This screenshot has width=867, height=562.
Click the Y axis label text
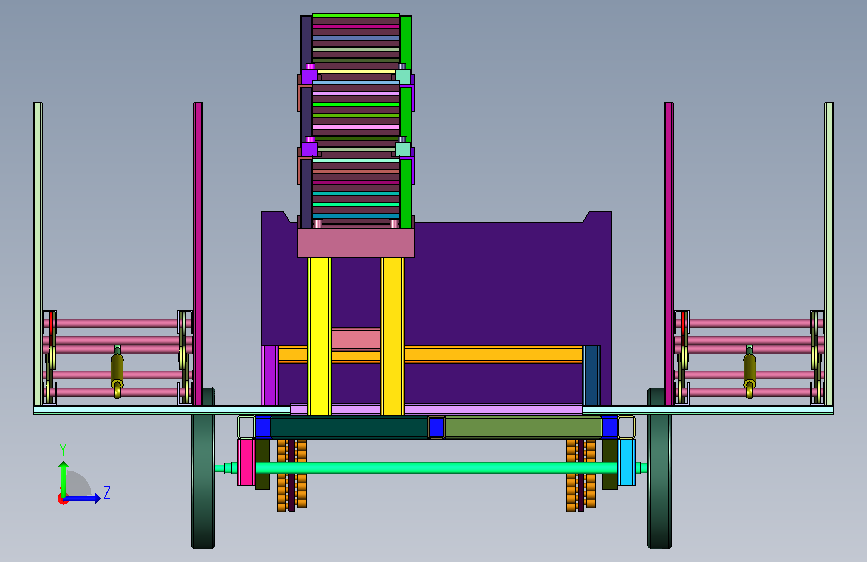pyautogui.click(x=63, y=450)
